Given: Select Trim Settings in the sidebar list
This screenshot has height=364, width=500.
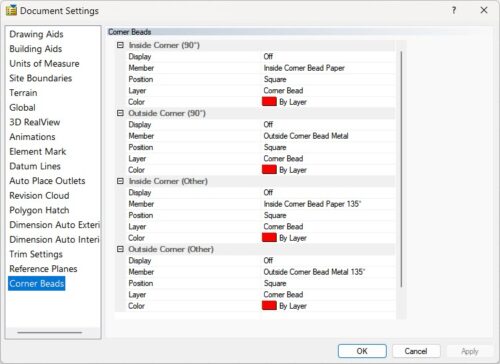Looking at the screenshot, I should 36,254.
